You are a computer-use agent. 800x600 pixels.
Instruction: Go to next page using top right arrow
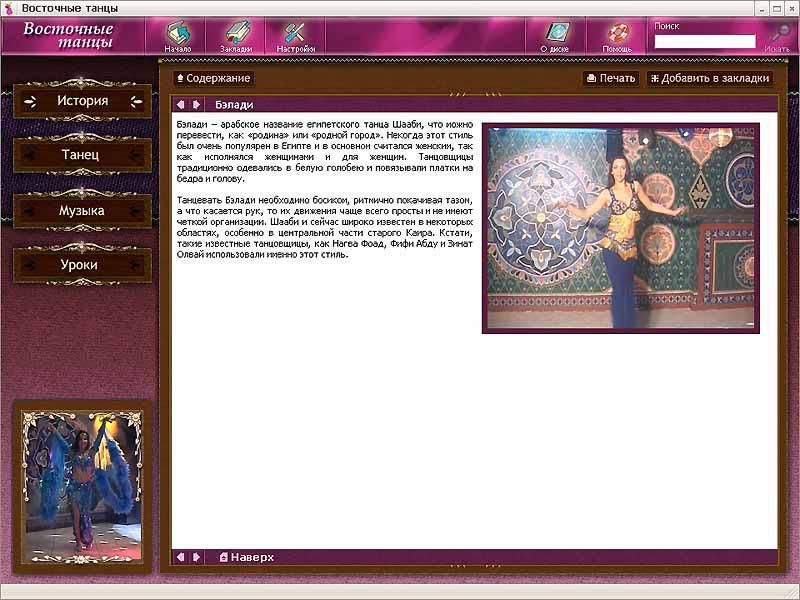(197, 104)
